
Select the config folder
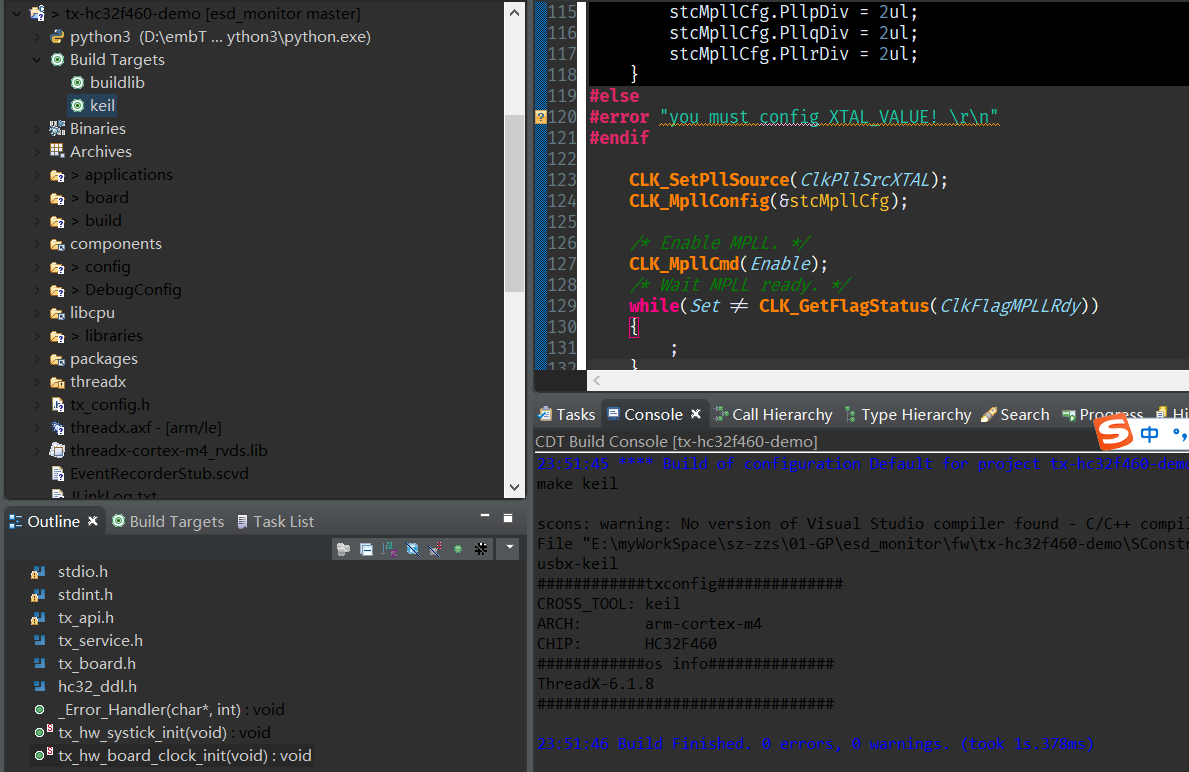click(x=108, y=267)
